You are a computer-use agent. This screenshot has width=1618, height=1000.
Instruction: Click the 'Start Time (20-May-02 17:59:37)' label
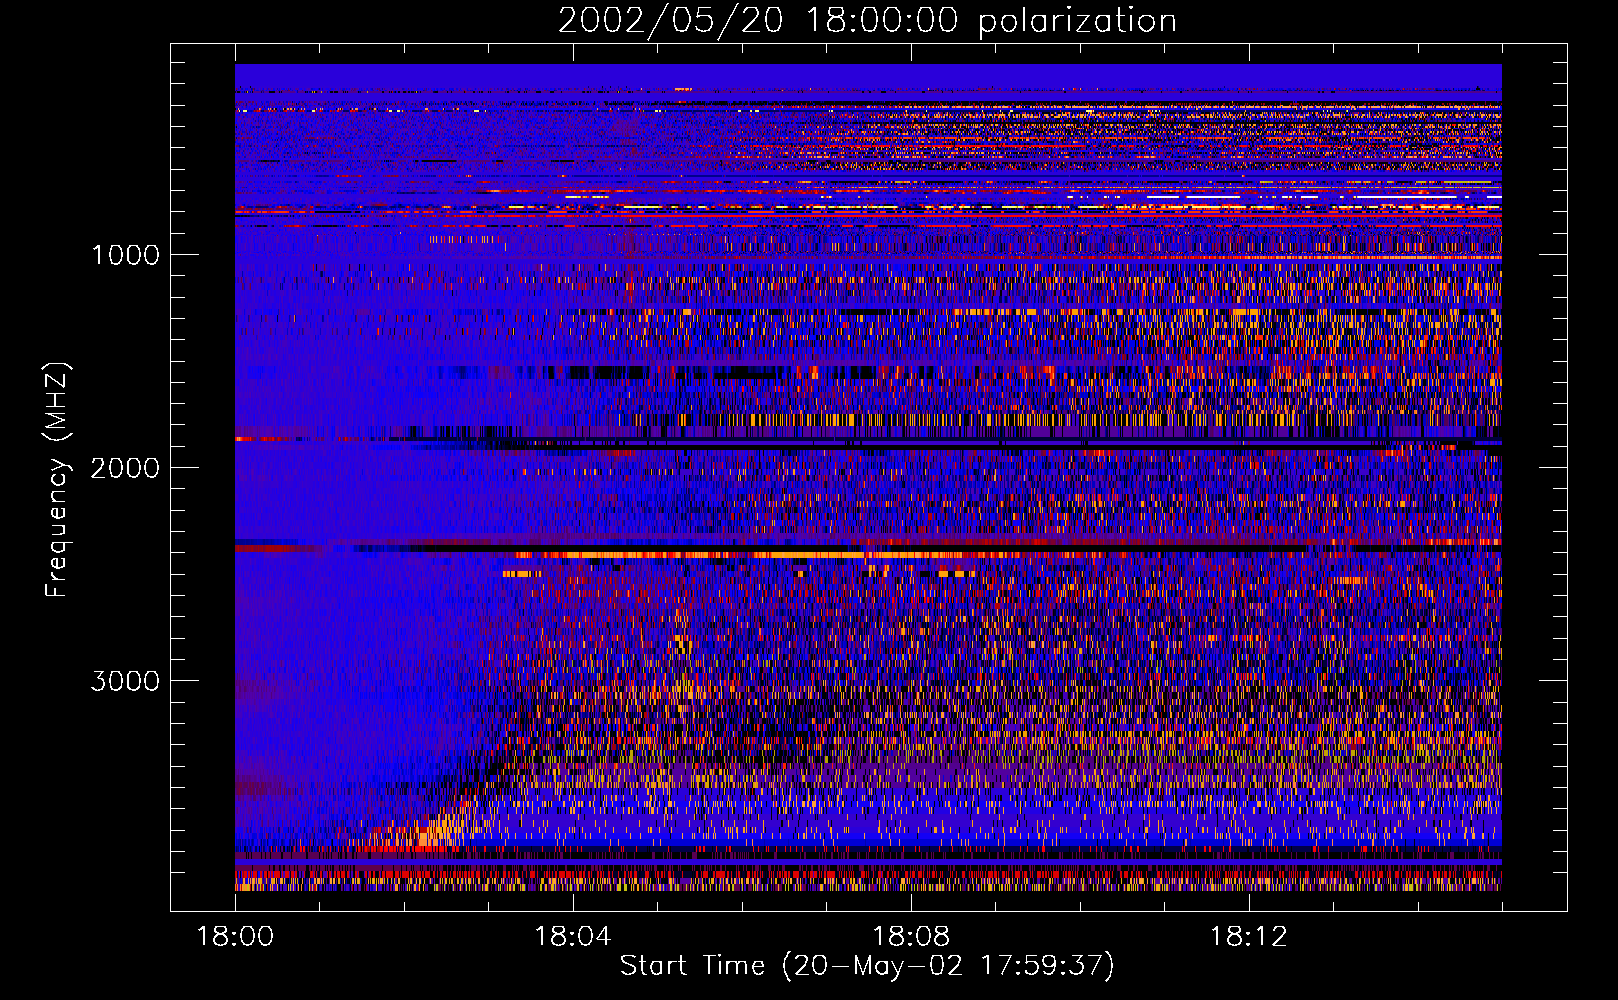pos(867,966)
